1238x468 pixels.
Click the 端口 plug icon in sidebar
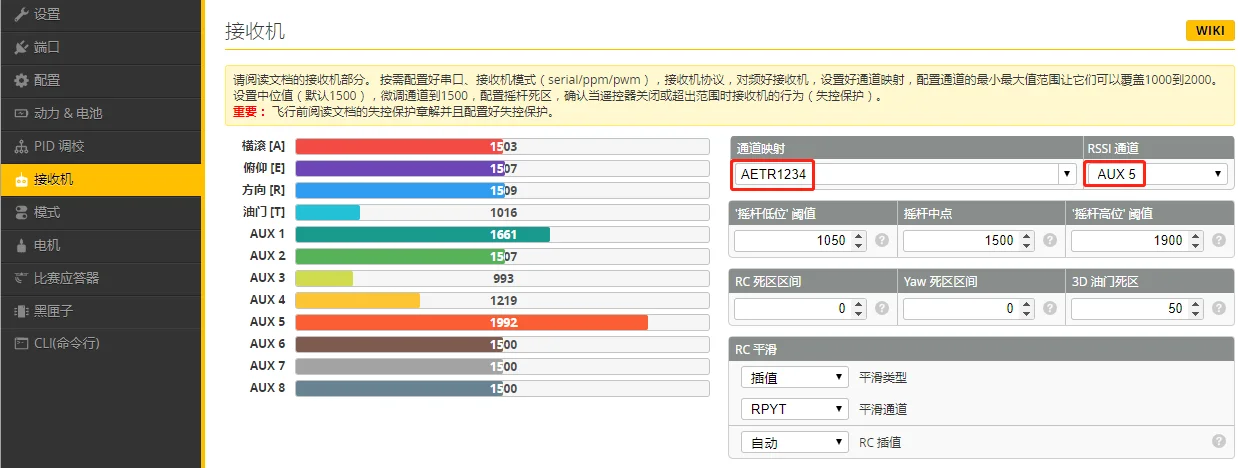coord(21,47)
